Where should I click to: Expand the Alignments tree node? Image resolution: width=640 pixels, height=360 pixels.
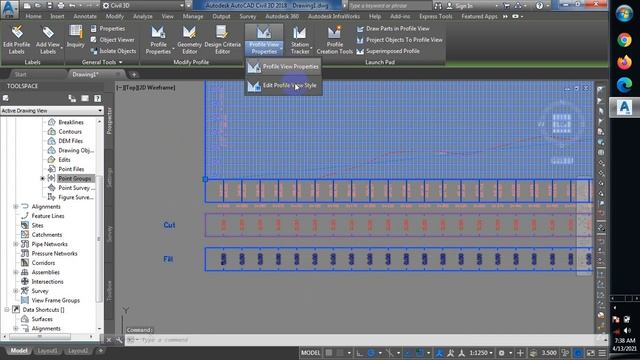tap(16, 207)
